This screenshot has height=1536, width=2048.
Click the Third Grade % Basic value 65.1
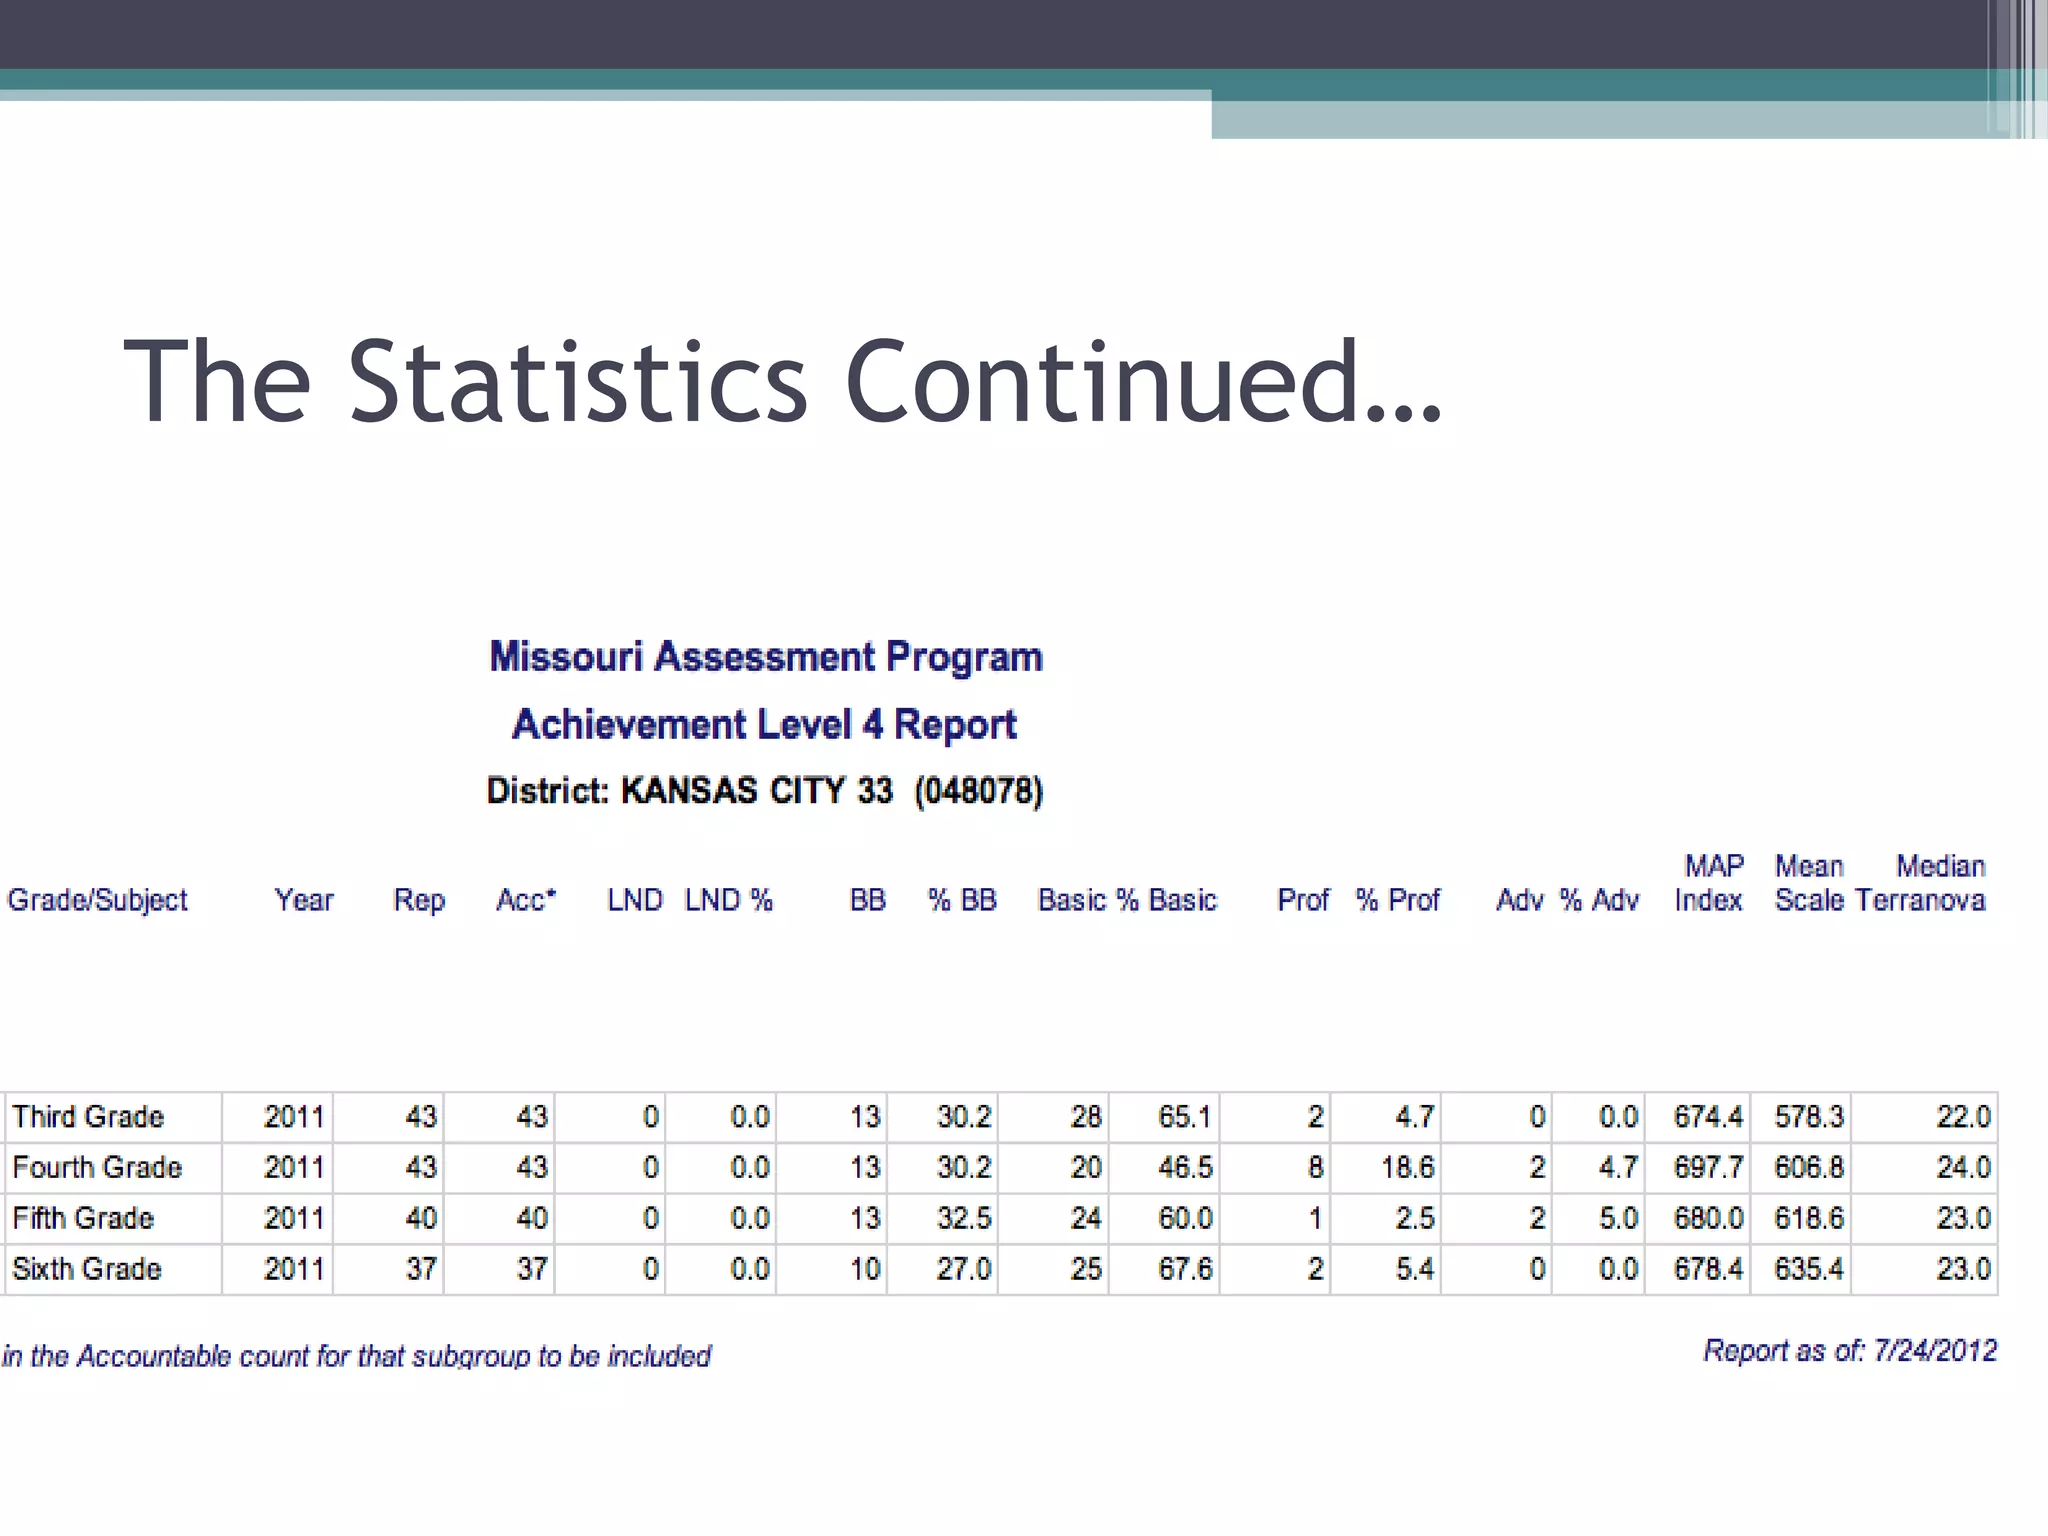pyautogui.click(x=1185, y=1117)
